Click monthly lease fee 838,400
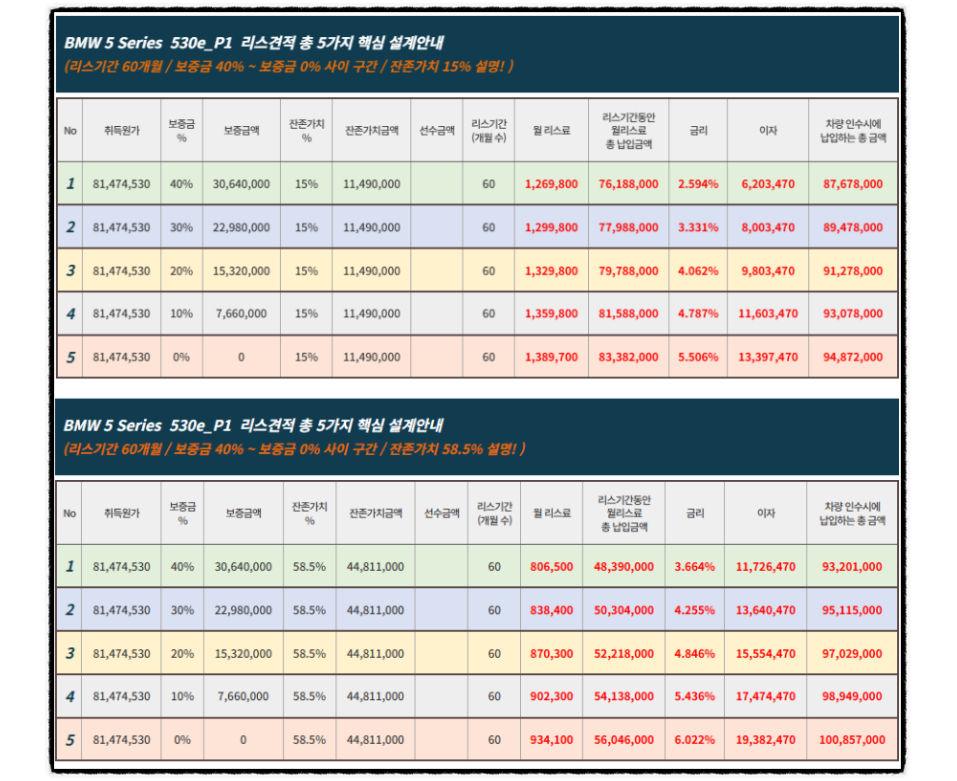 pos(551,610)
